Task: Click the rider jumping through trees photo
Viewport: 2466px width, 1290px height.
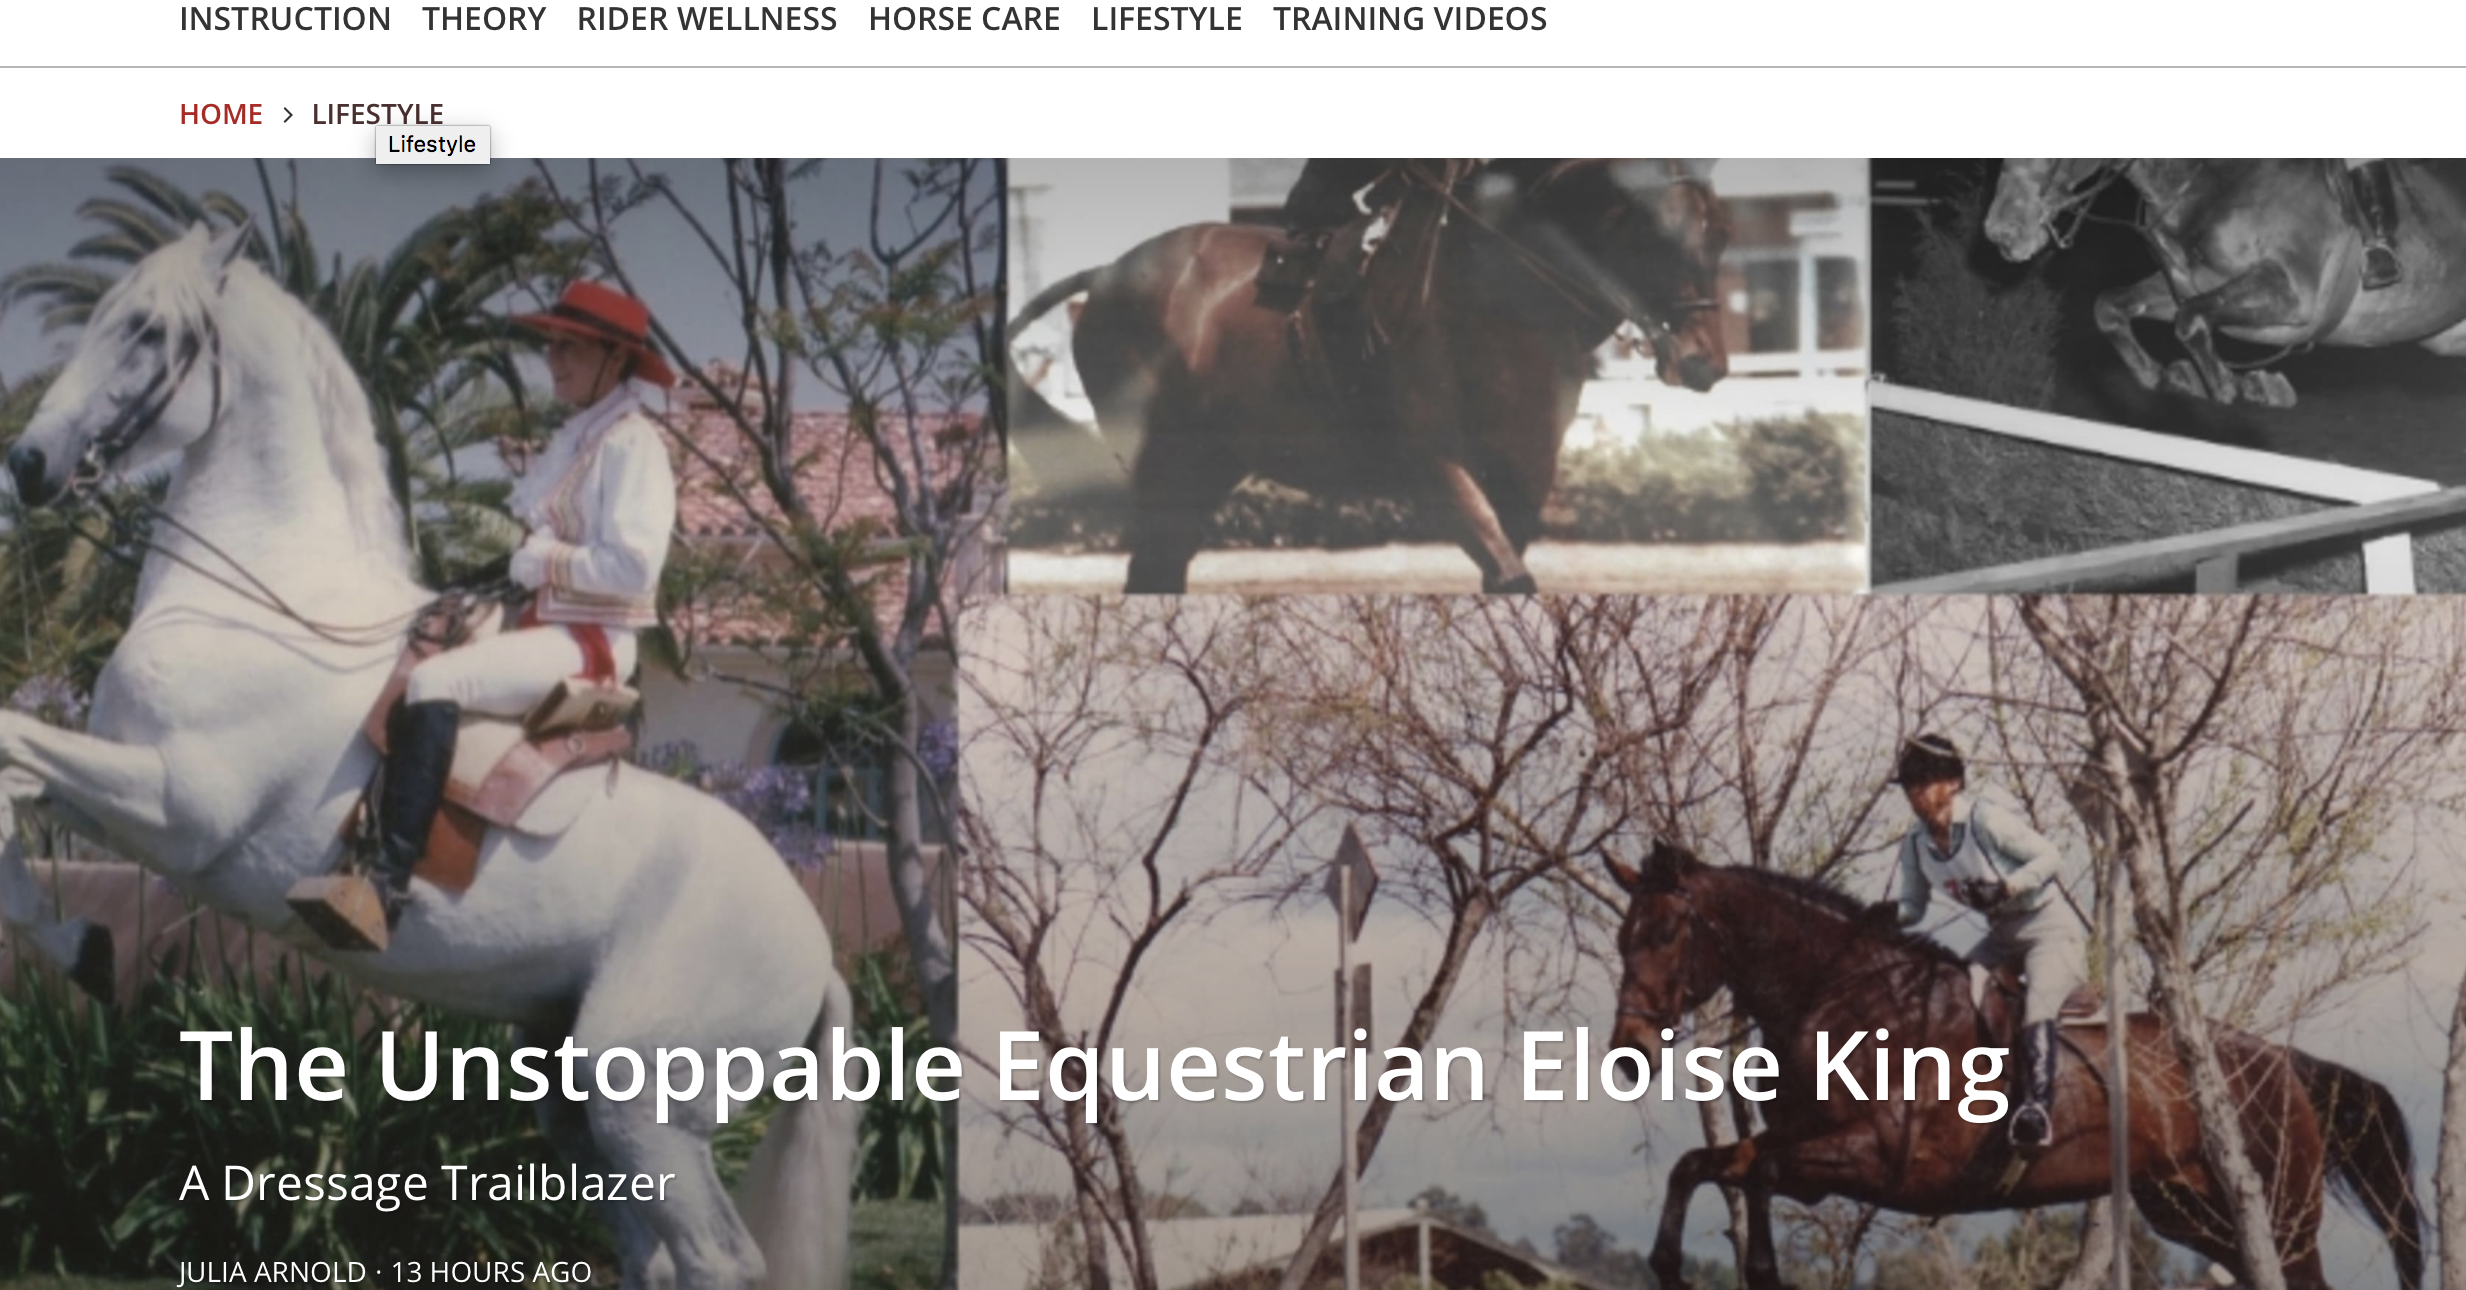Action: 1712,940
